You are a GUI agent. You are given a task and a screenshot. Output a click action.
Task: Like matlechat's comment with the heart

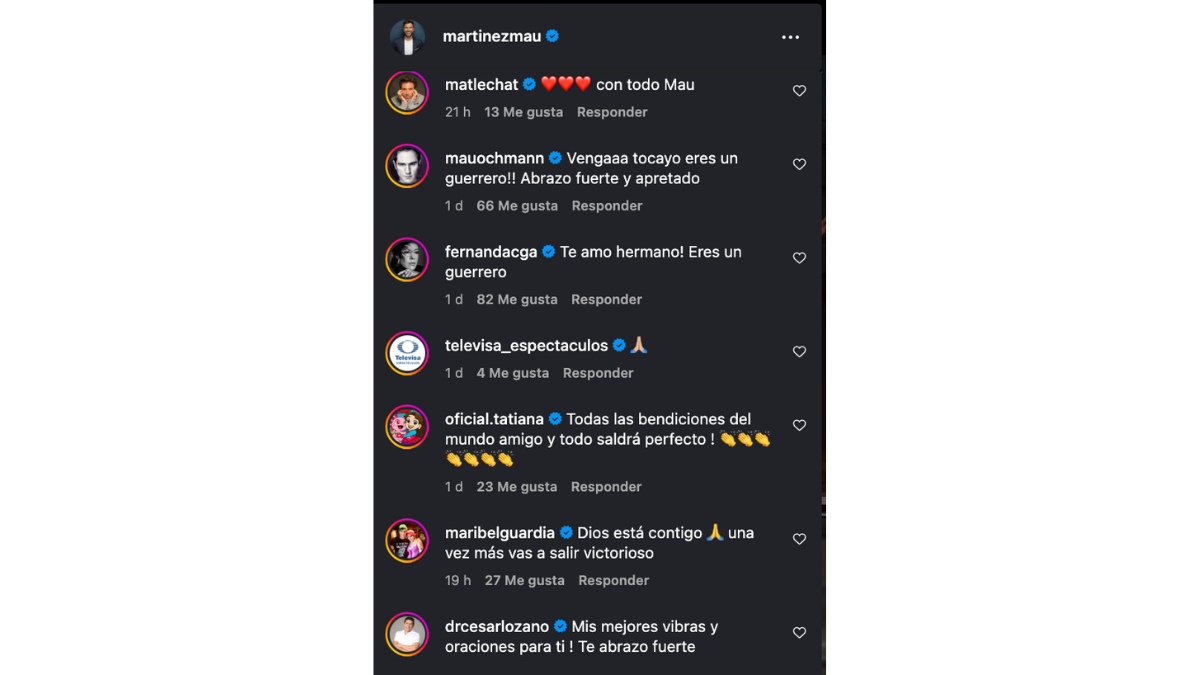799,91
